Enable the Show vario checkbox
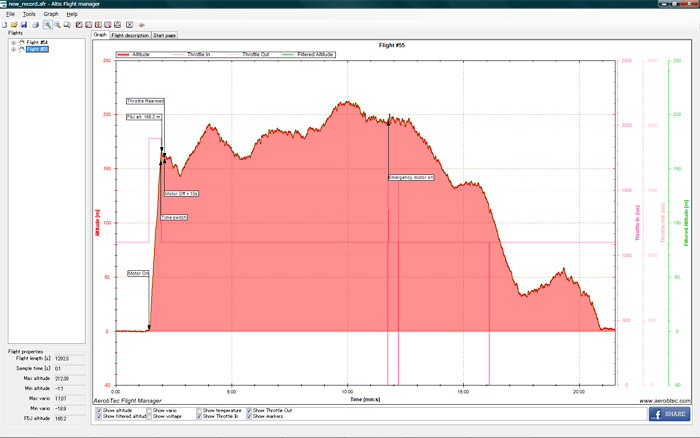Viewport: 700px width, 438px height. tap(149, 410)
